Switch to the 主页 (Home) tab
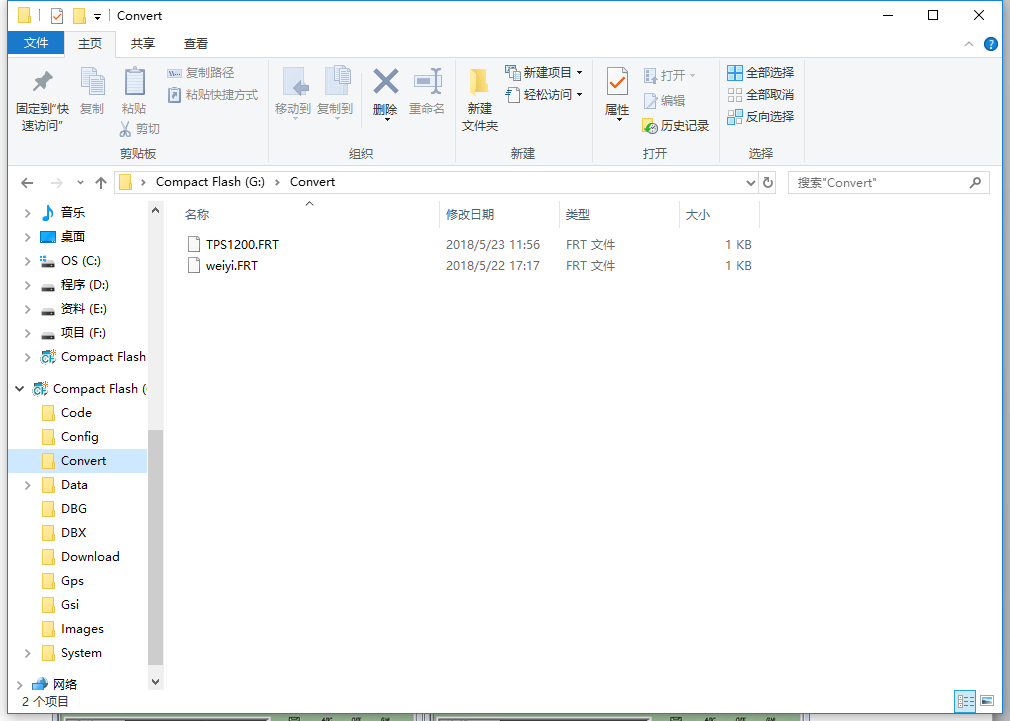 coord(90,43)
